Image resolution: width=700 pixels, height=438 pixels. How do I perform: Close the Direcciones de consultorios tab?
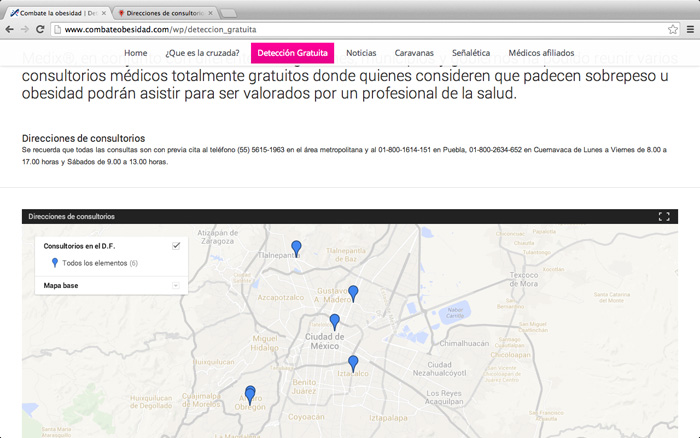click(210, 13)
